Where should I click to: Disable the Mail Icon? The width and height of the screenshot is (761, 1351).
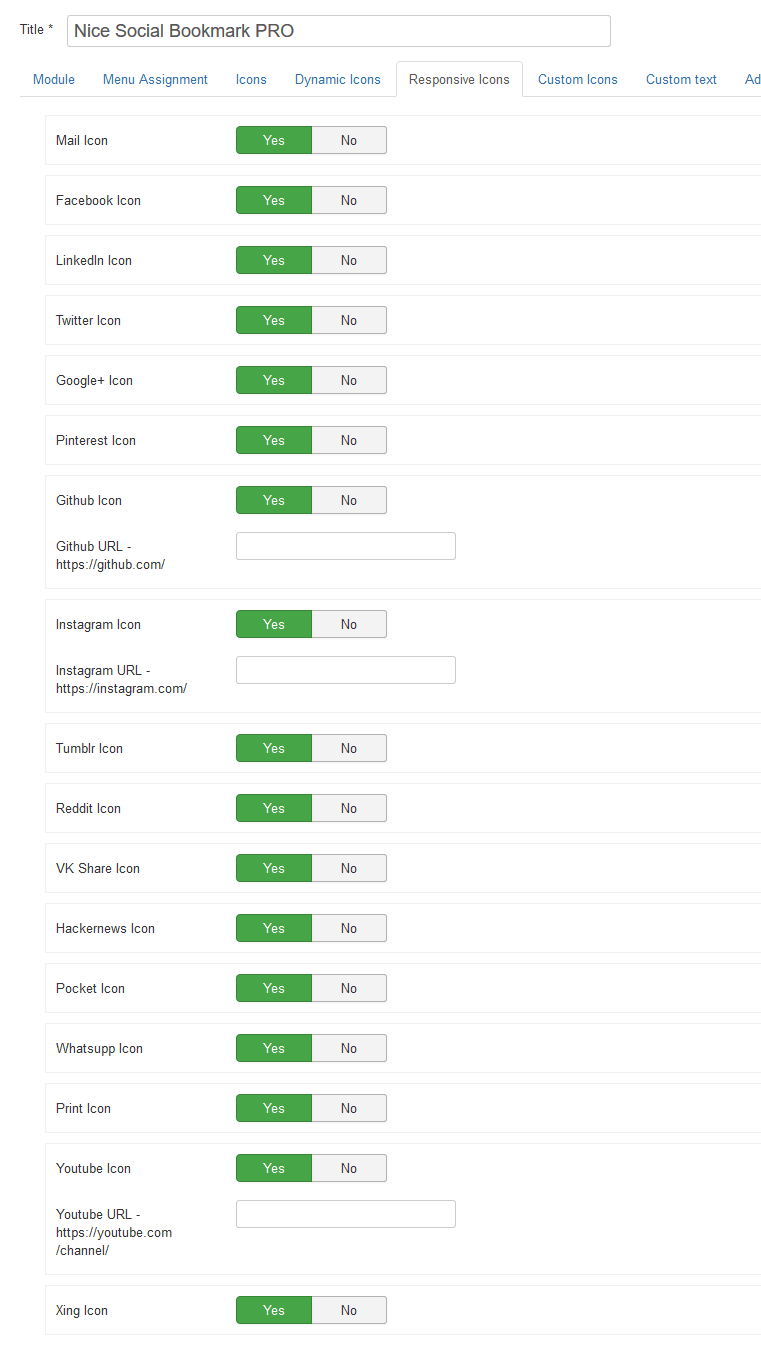(x=349, y=140)
